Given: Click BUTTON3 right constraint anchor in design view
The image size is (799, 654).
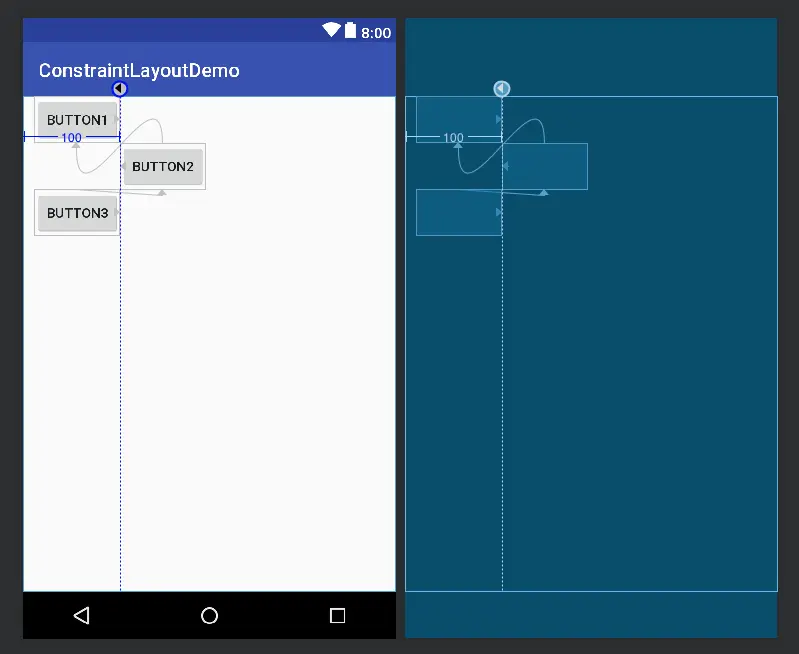Looking at the screenshot, I should pyautogui.click(x=117, y=213).
